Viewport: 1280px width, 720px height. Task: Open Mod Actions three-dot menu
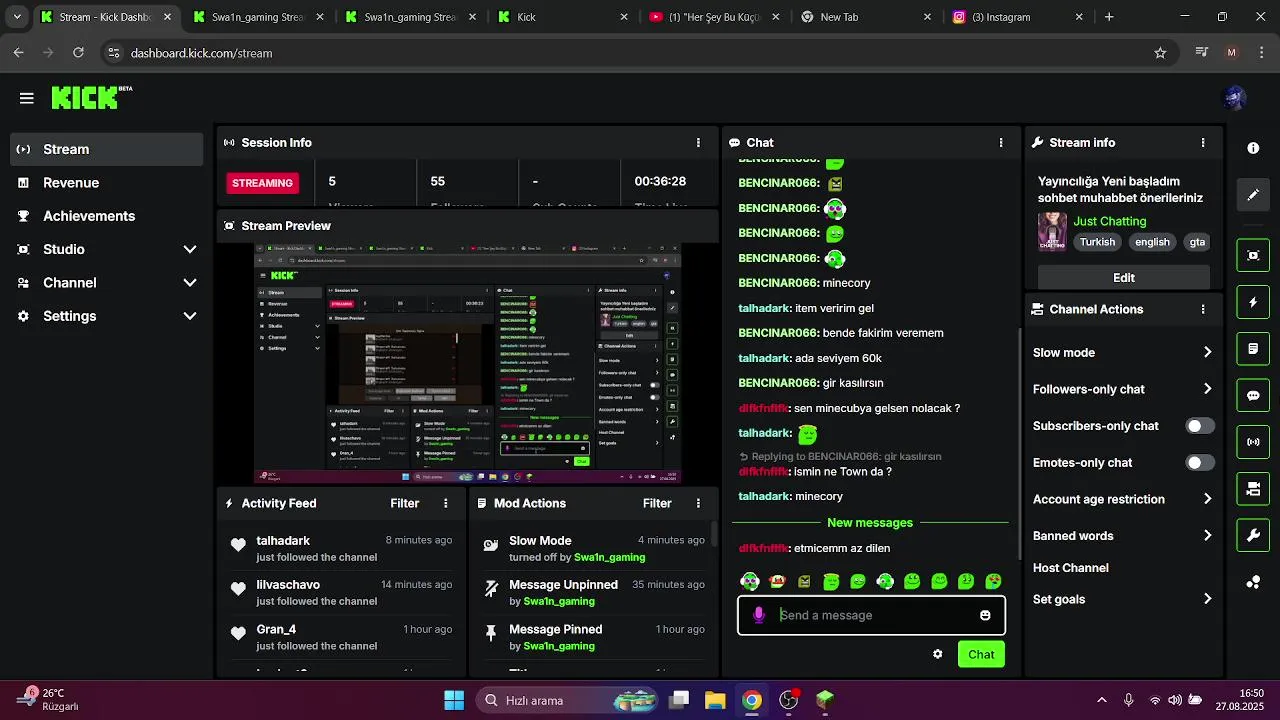click(698, 504)
